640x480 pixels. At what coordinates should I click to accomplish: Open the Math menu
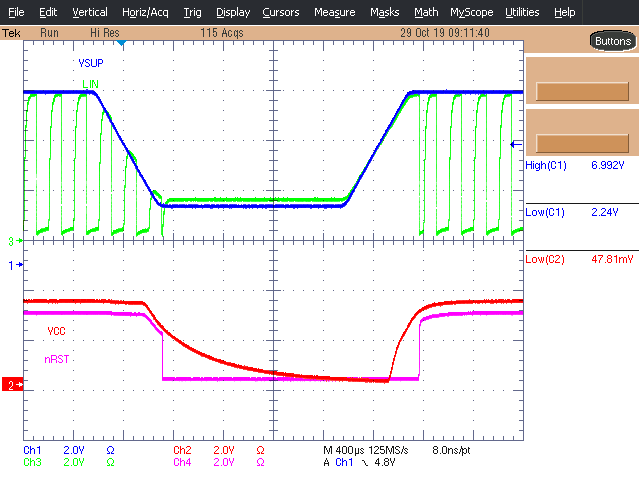click(x=426, y=12)
